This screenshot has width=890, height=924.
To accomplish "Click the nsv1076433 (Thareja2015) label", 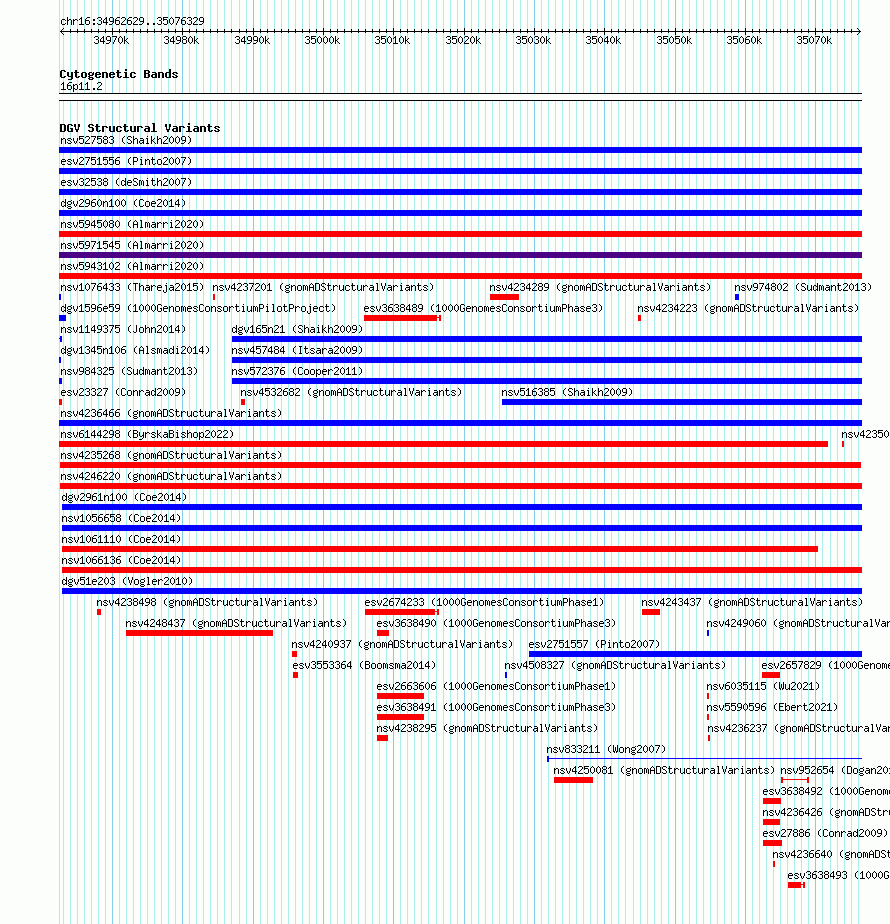I will [x=132, y=288].
